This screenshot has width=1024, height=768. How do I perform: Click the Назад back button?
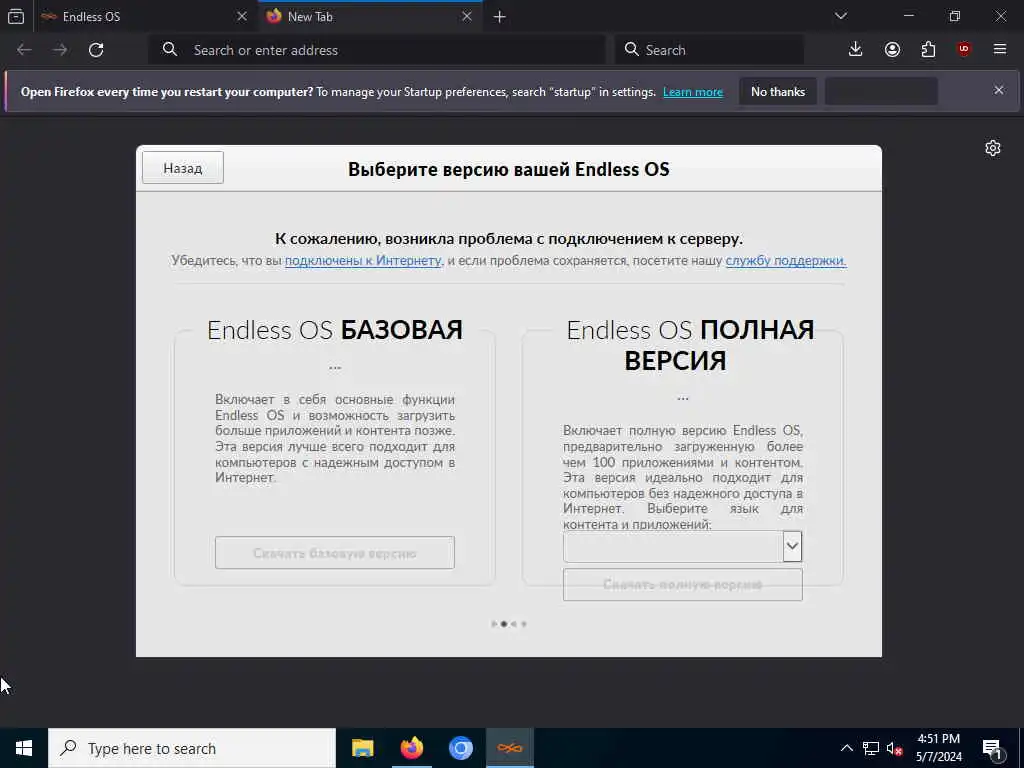(x=183, y=168)
